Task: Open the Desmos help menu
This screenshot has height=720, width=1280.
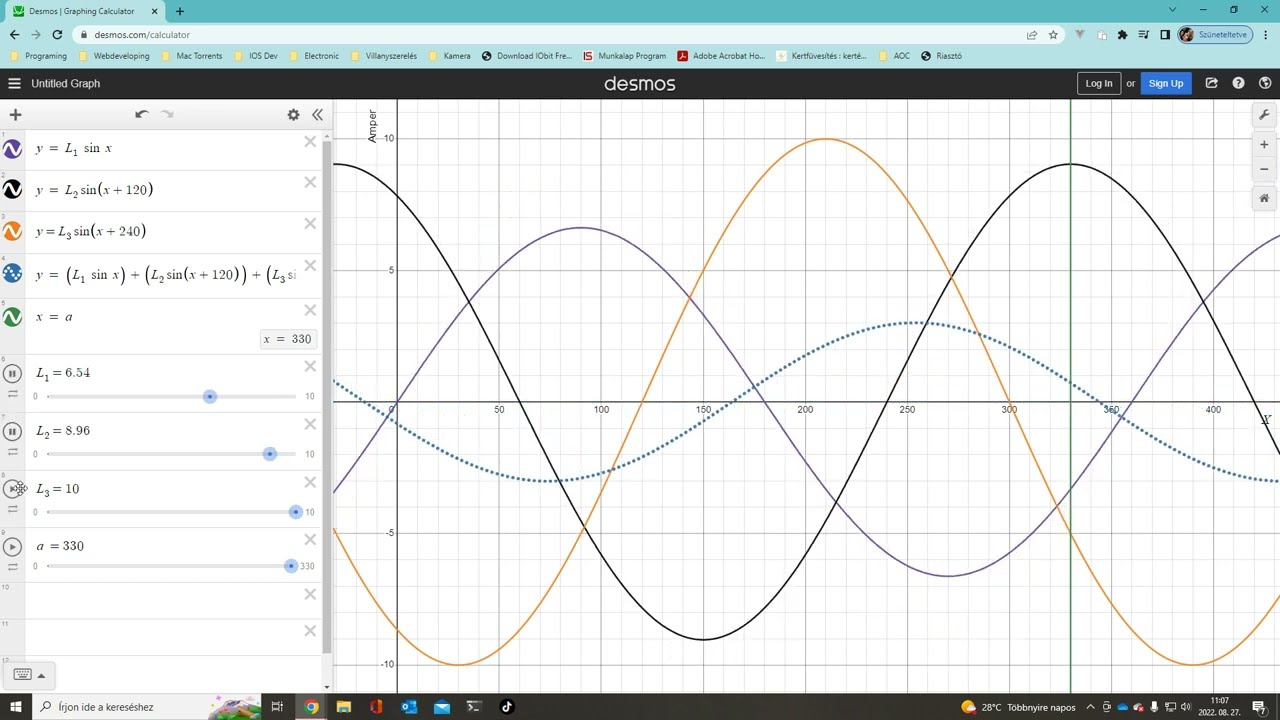Action: pos(1238,83)
